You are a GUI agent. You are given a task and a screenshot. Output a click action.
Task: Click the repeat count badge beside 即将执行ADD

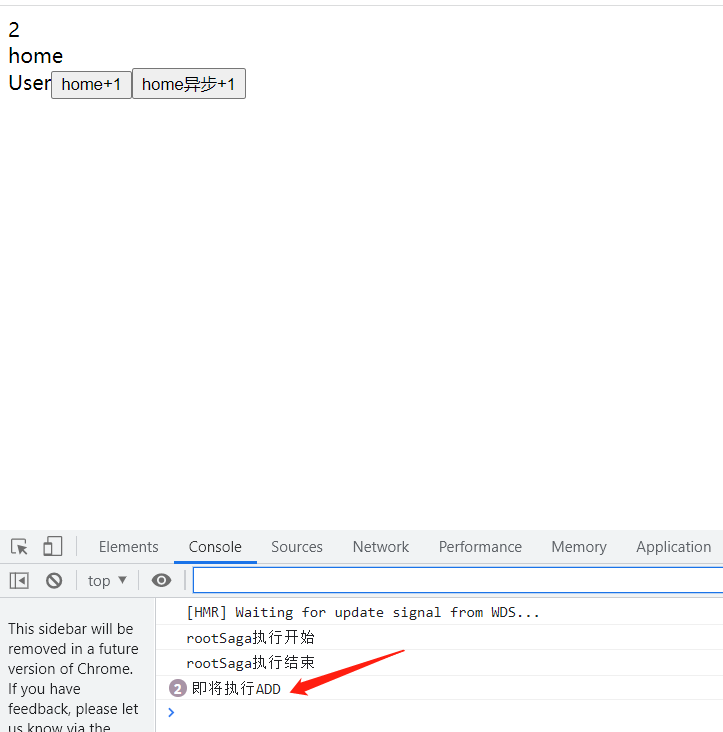point(177,688)
